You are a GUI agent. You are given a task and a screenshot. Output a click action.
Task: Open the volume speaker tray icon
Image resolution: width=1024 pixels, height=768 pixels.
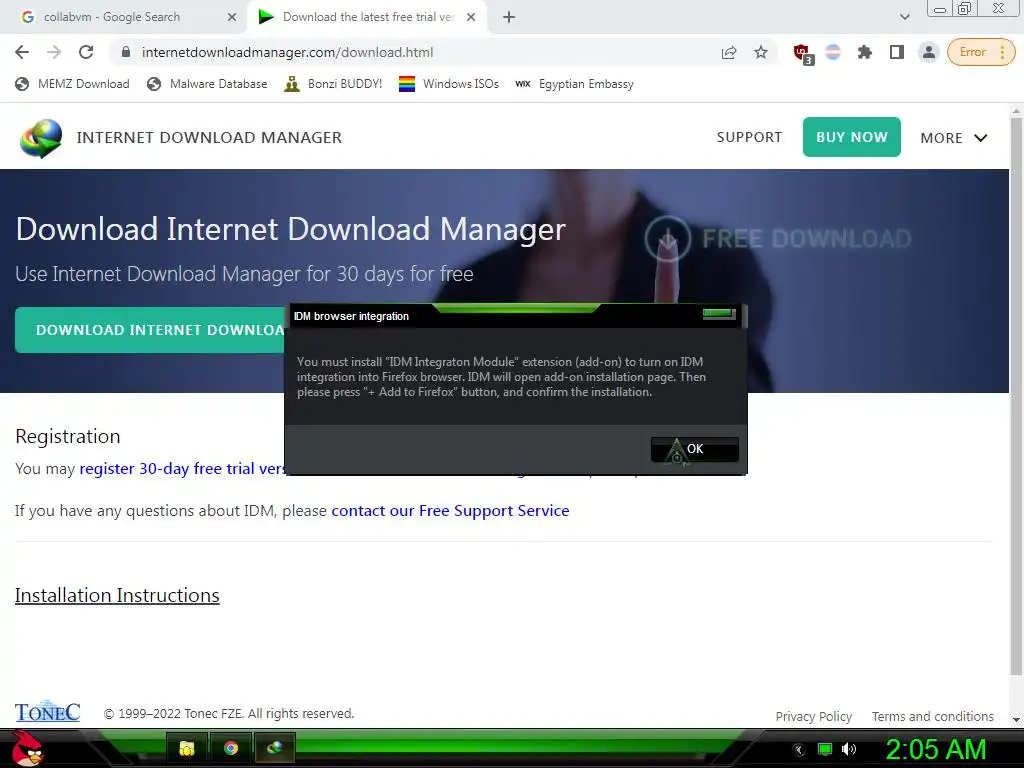coord(849,749)
